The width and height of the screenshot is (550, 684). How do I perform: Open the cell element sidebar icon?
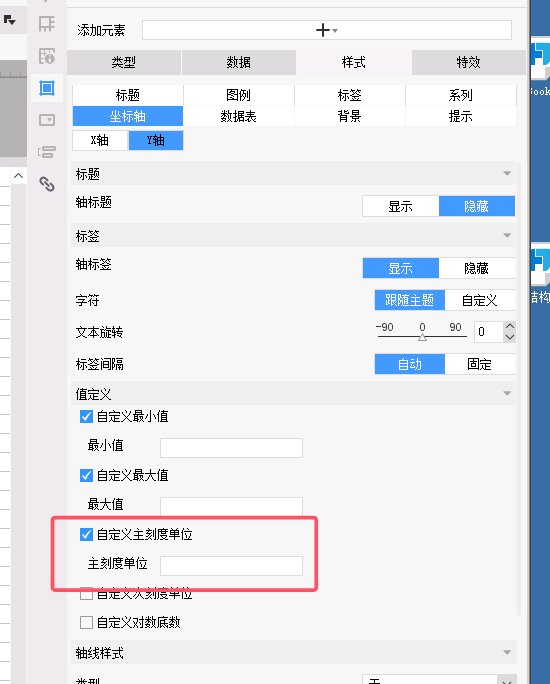click(47, 24)
